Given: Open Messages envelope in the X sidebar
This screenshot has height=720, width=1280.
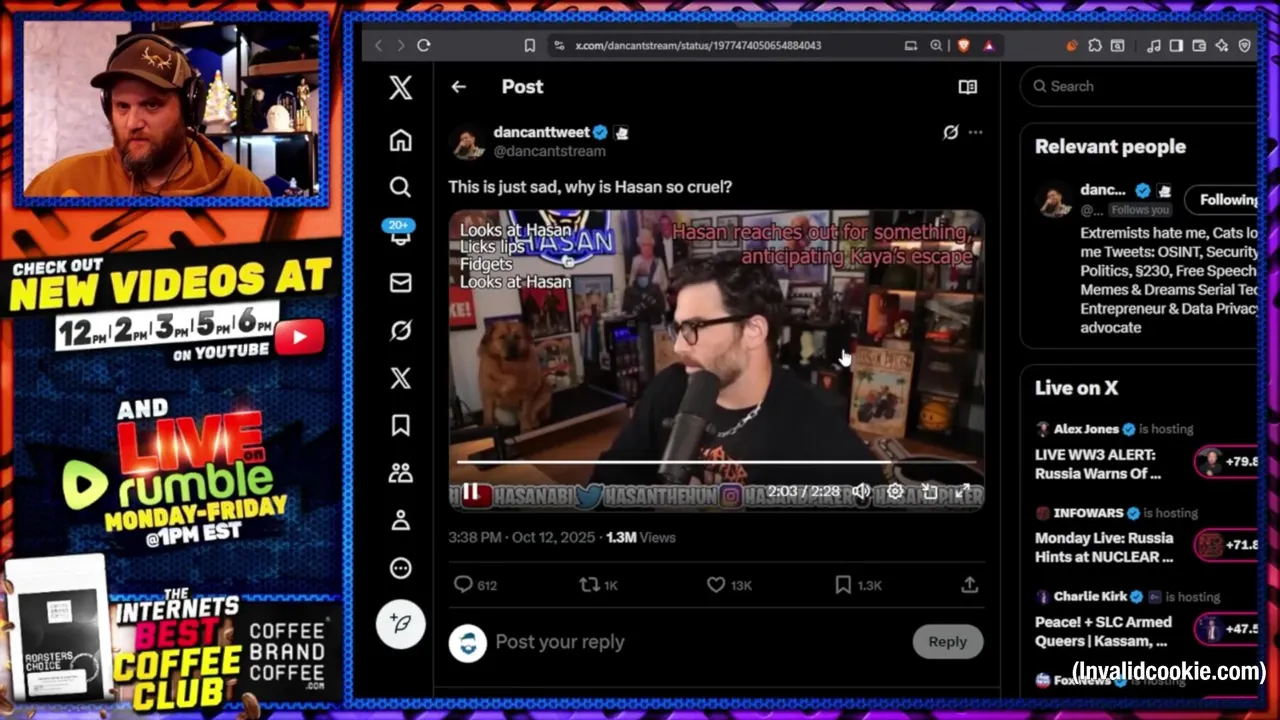Looking at the screenshot, I should click(401, 283).
